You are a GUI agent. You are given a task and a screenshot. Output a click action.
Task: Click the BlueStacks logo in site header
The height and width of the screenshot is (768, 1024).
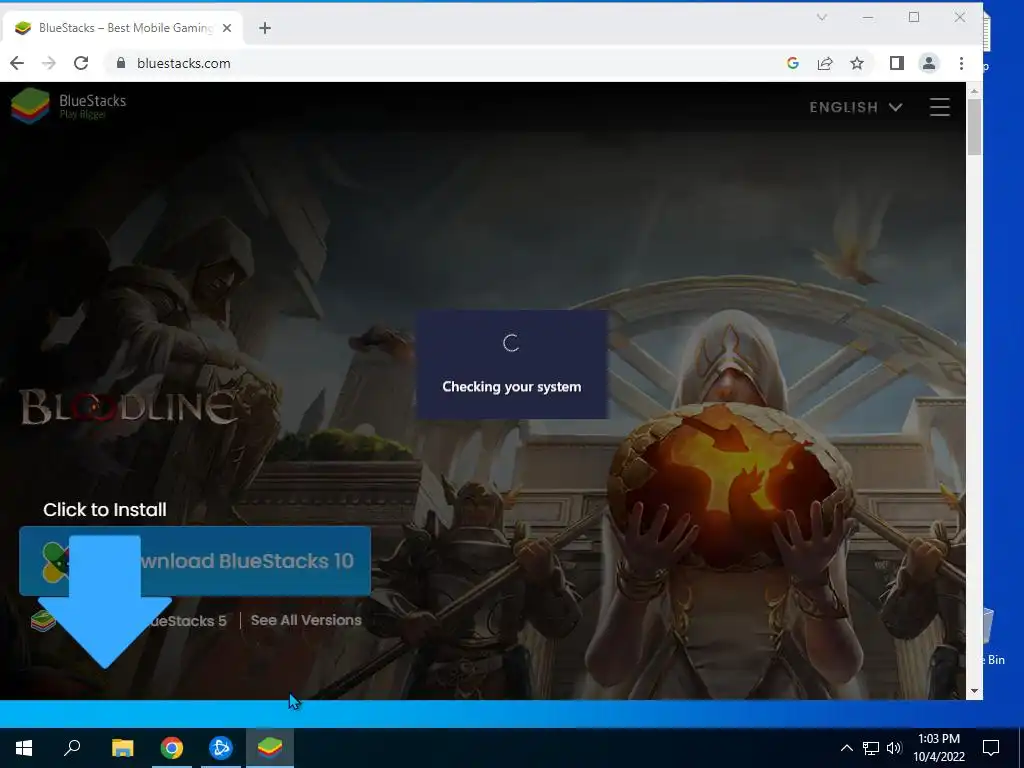click(x=69, y=106)
